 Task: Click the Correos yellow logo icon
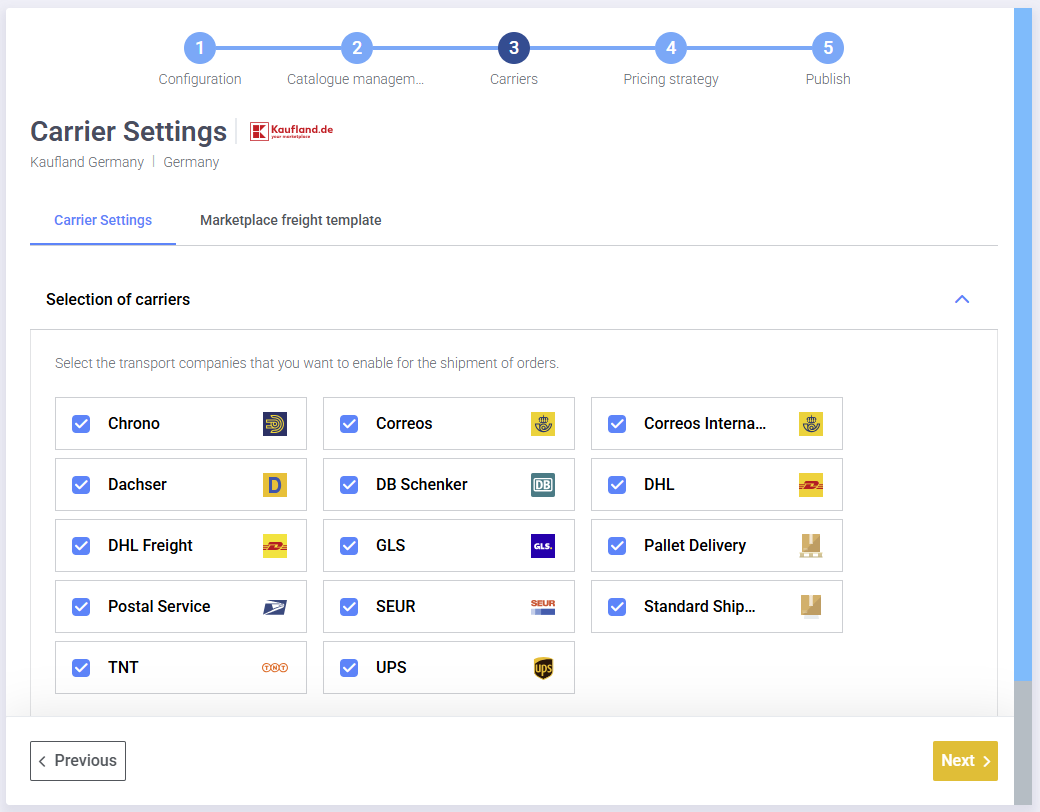(x=542, y=424)
